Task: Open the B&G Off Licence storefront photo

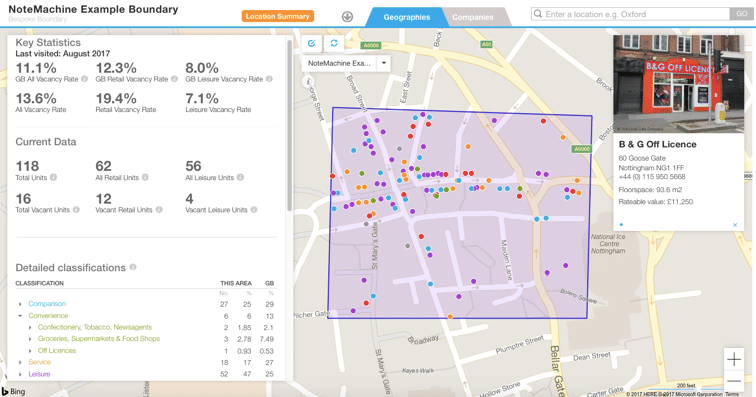Action: 678,83
